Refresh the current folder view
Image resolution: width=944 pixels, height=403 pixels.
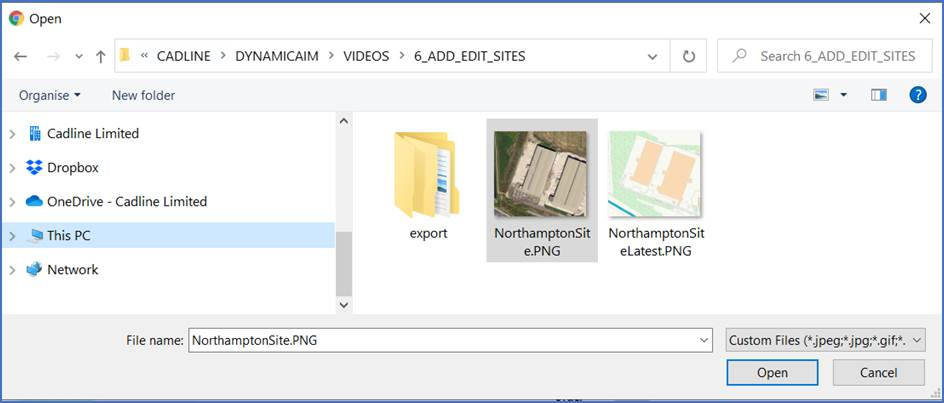pyautogui.click(x=689, y=57)
